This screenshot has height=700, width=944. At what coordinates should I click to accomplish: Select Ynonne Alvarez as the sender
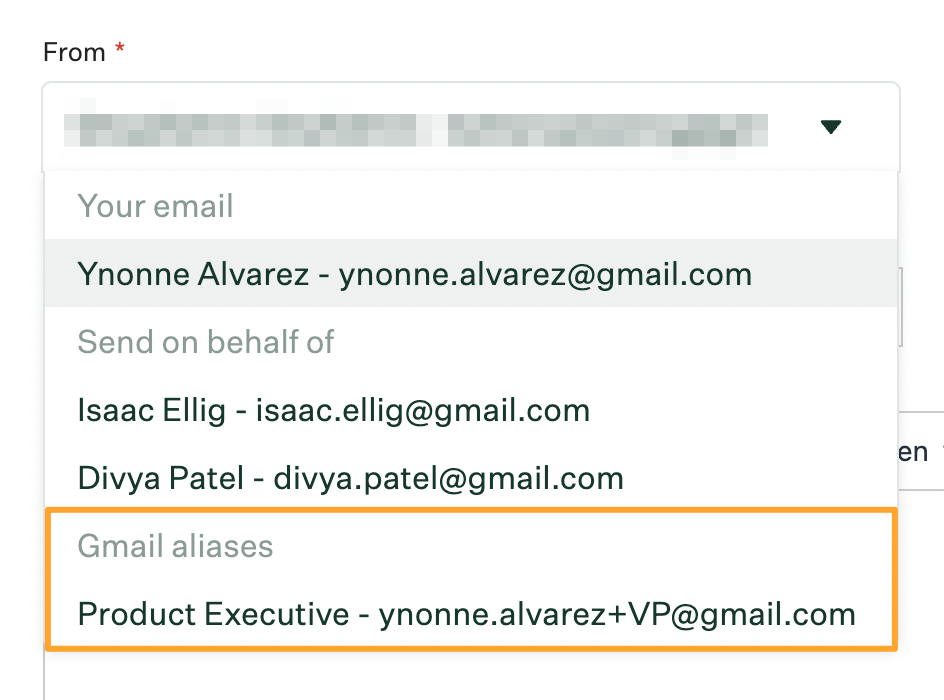click(x=471, y=273)
